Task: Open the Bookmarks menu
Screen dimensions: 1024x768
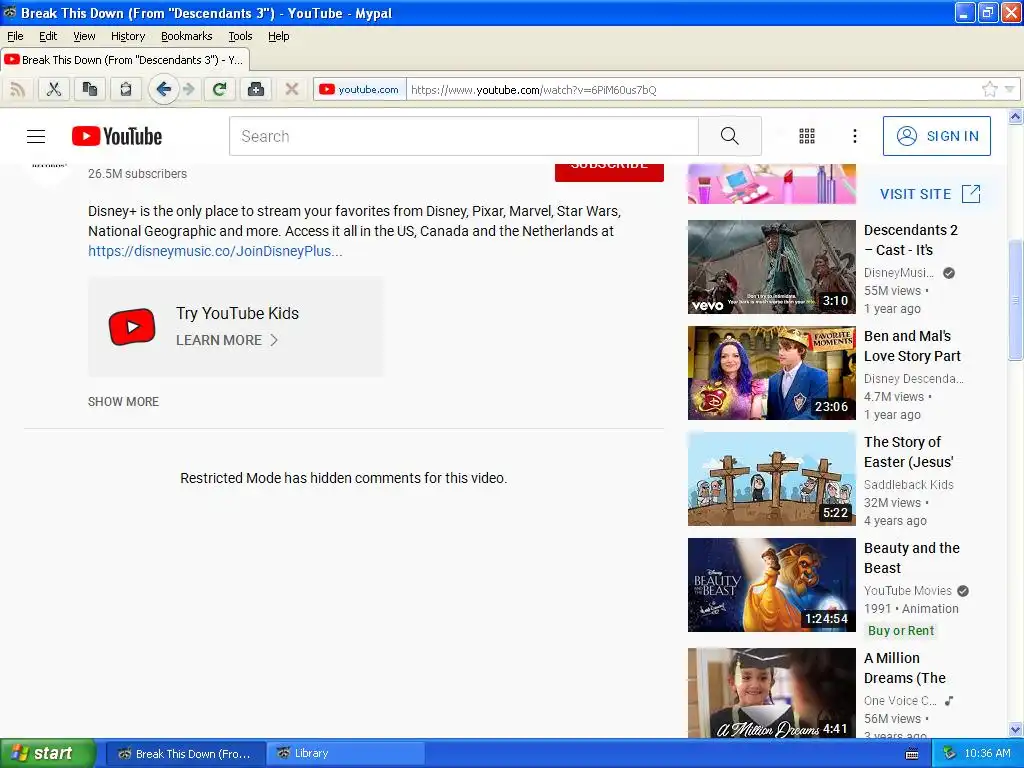Action: [x=186, y=36]
